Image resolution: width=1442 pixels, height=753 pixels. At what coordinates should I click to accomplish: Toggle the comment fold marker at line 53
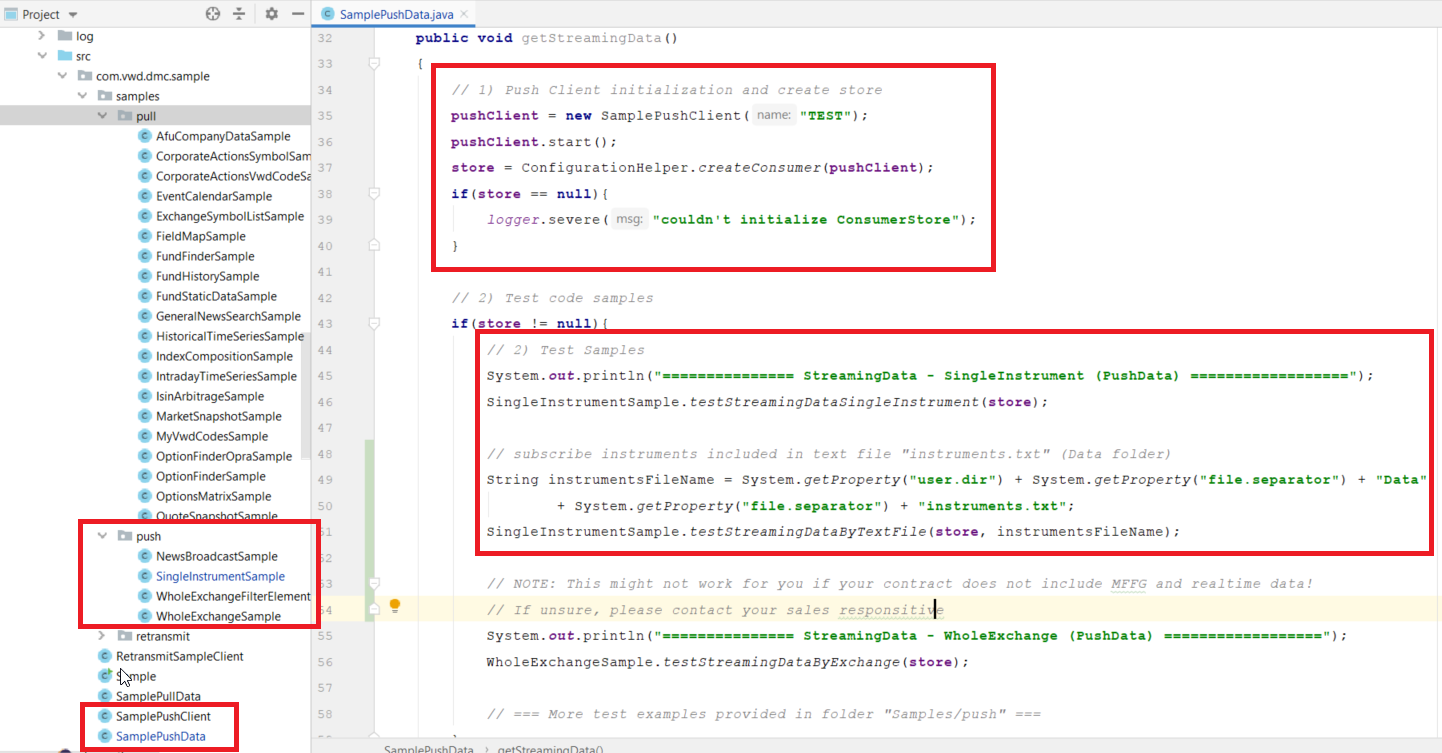[x=374, y=583]
